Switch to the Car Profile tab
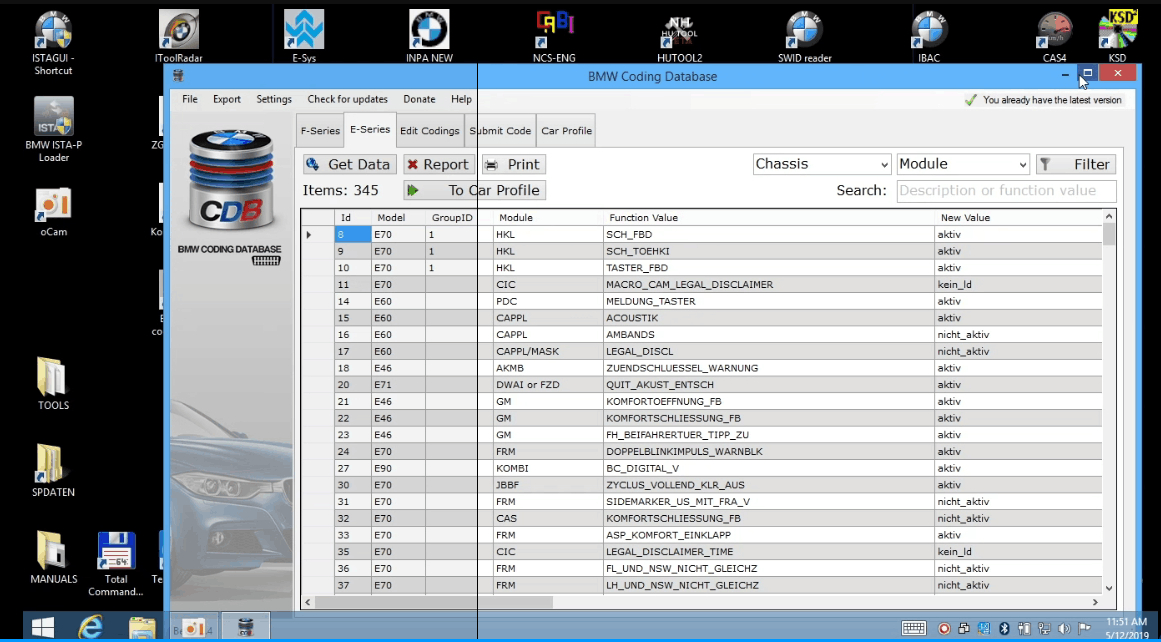The height and width of the screenshot is (642, 1161). [566, 130]
